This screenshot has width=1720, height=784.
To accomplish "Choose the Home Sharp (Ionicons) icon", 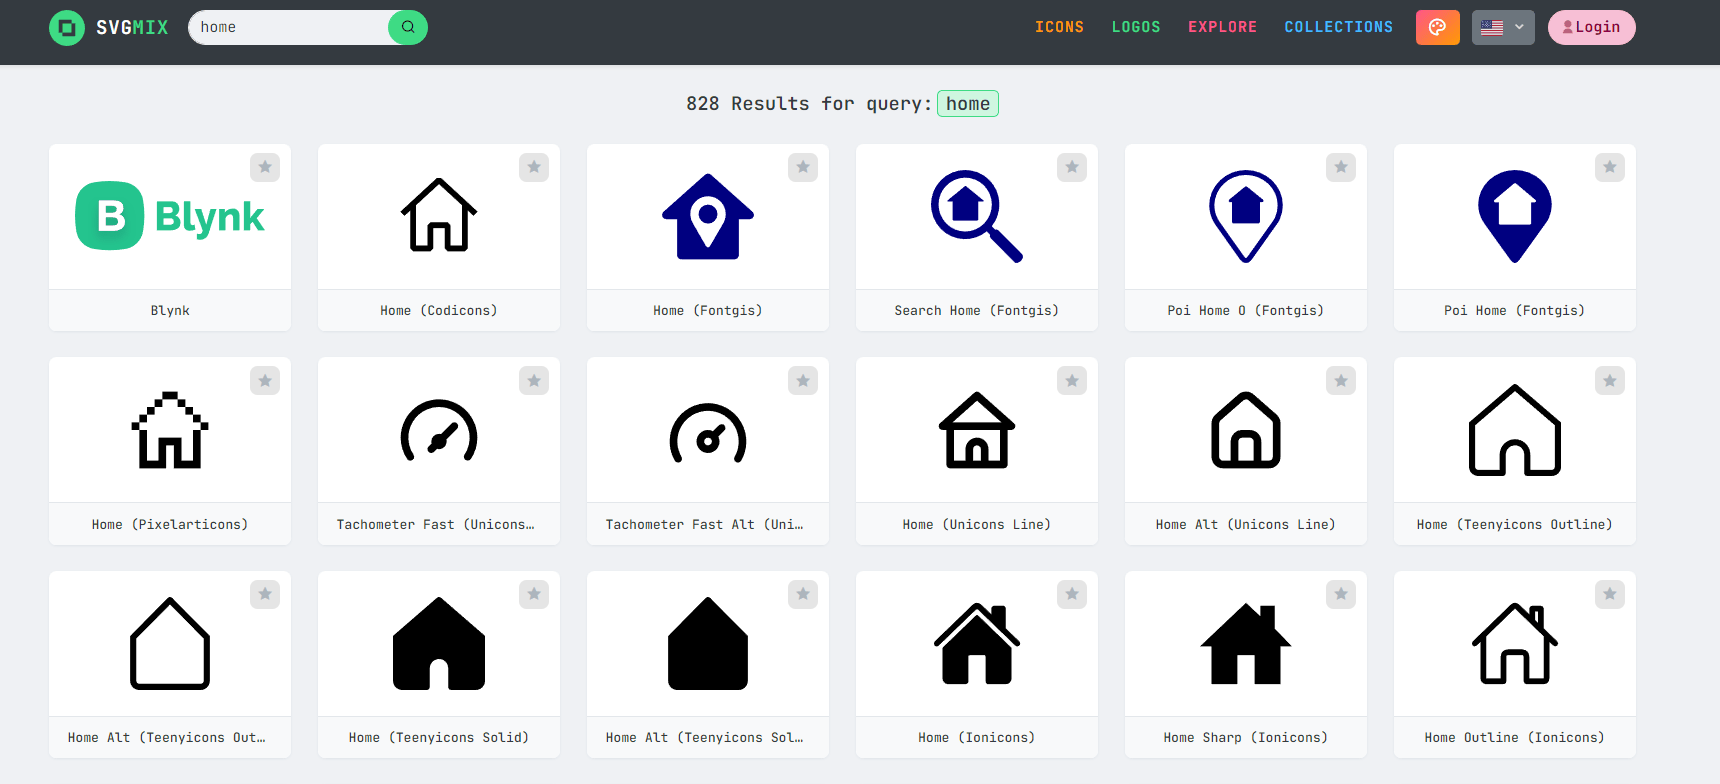I will pos(1245,644).
